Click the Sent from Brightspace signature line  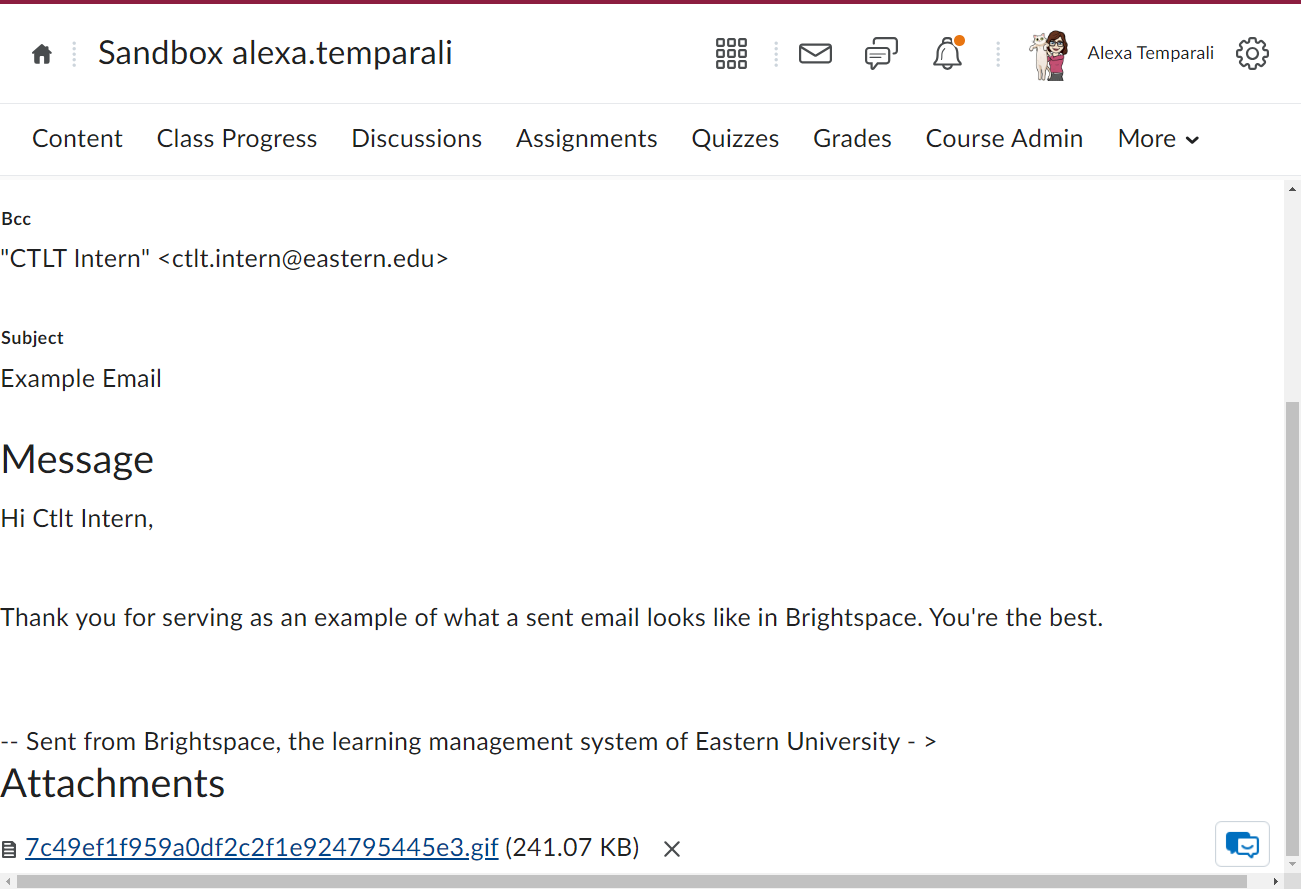coord(468,742)
